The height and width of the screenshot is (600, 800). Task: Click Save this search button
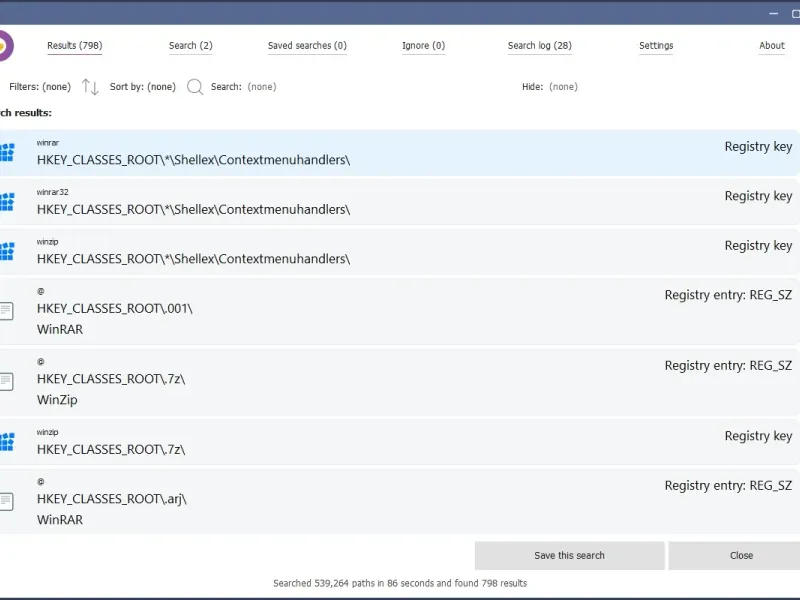tap(569, 555)
